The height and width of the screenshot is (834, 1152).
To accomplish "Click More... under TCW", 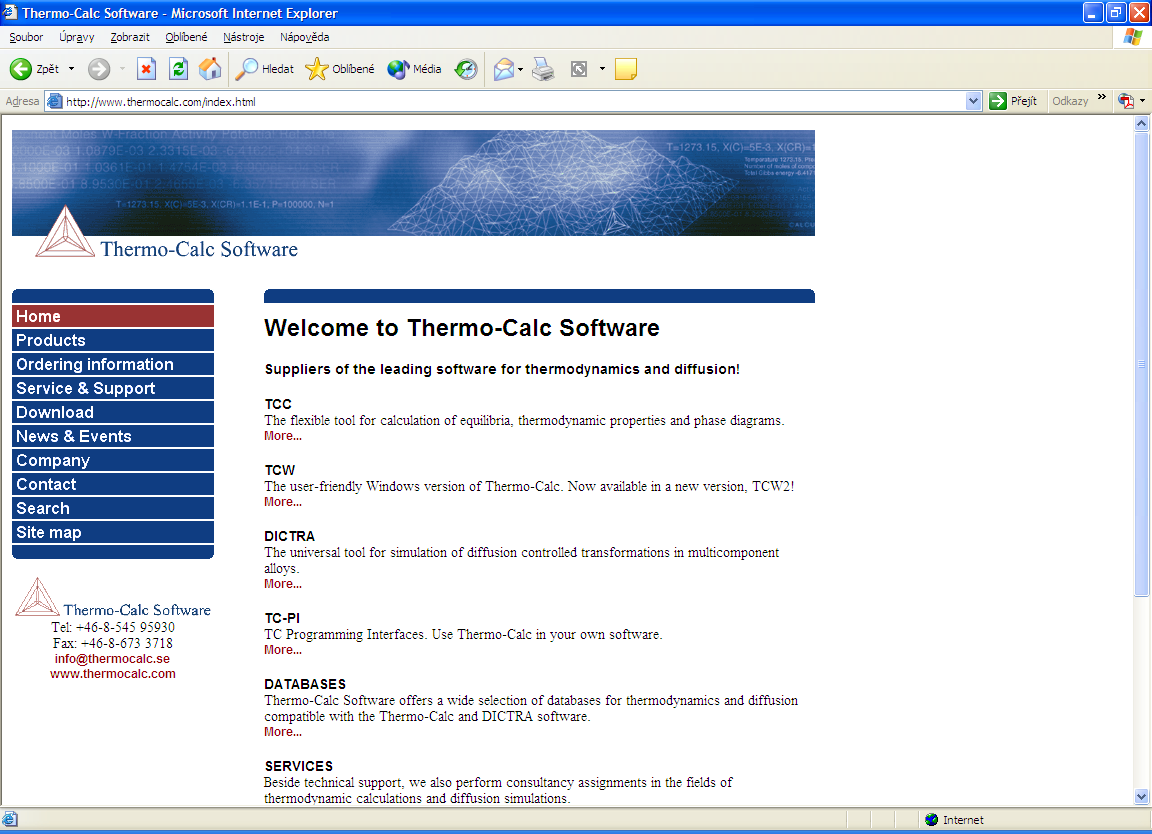I will click(x=283, y=502).
